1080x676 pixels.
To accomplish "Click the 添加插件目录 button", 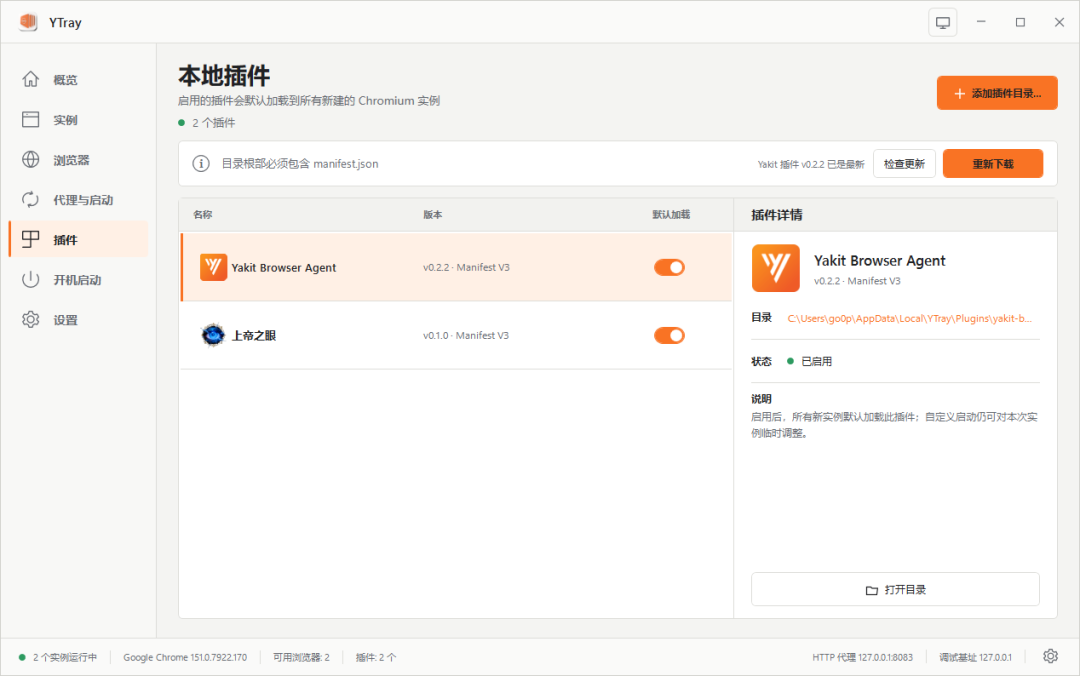I will point(997,93).
